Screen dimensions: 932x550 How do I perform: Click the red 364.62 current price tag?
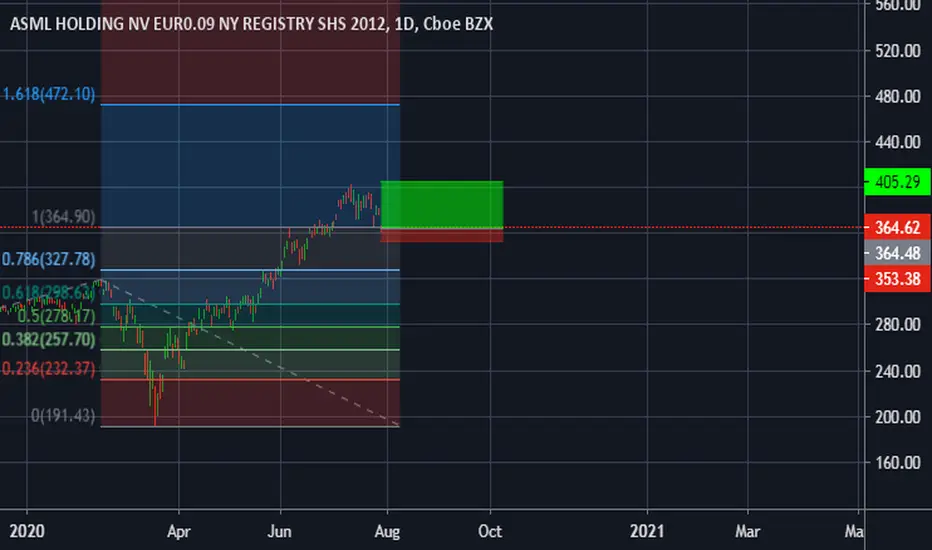[x=897, y=227]
